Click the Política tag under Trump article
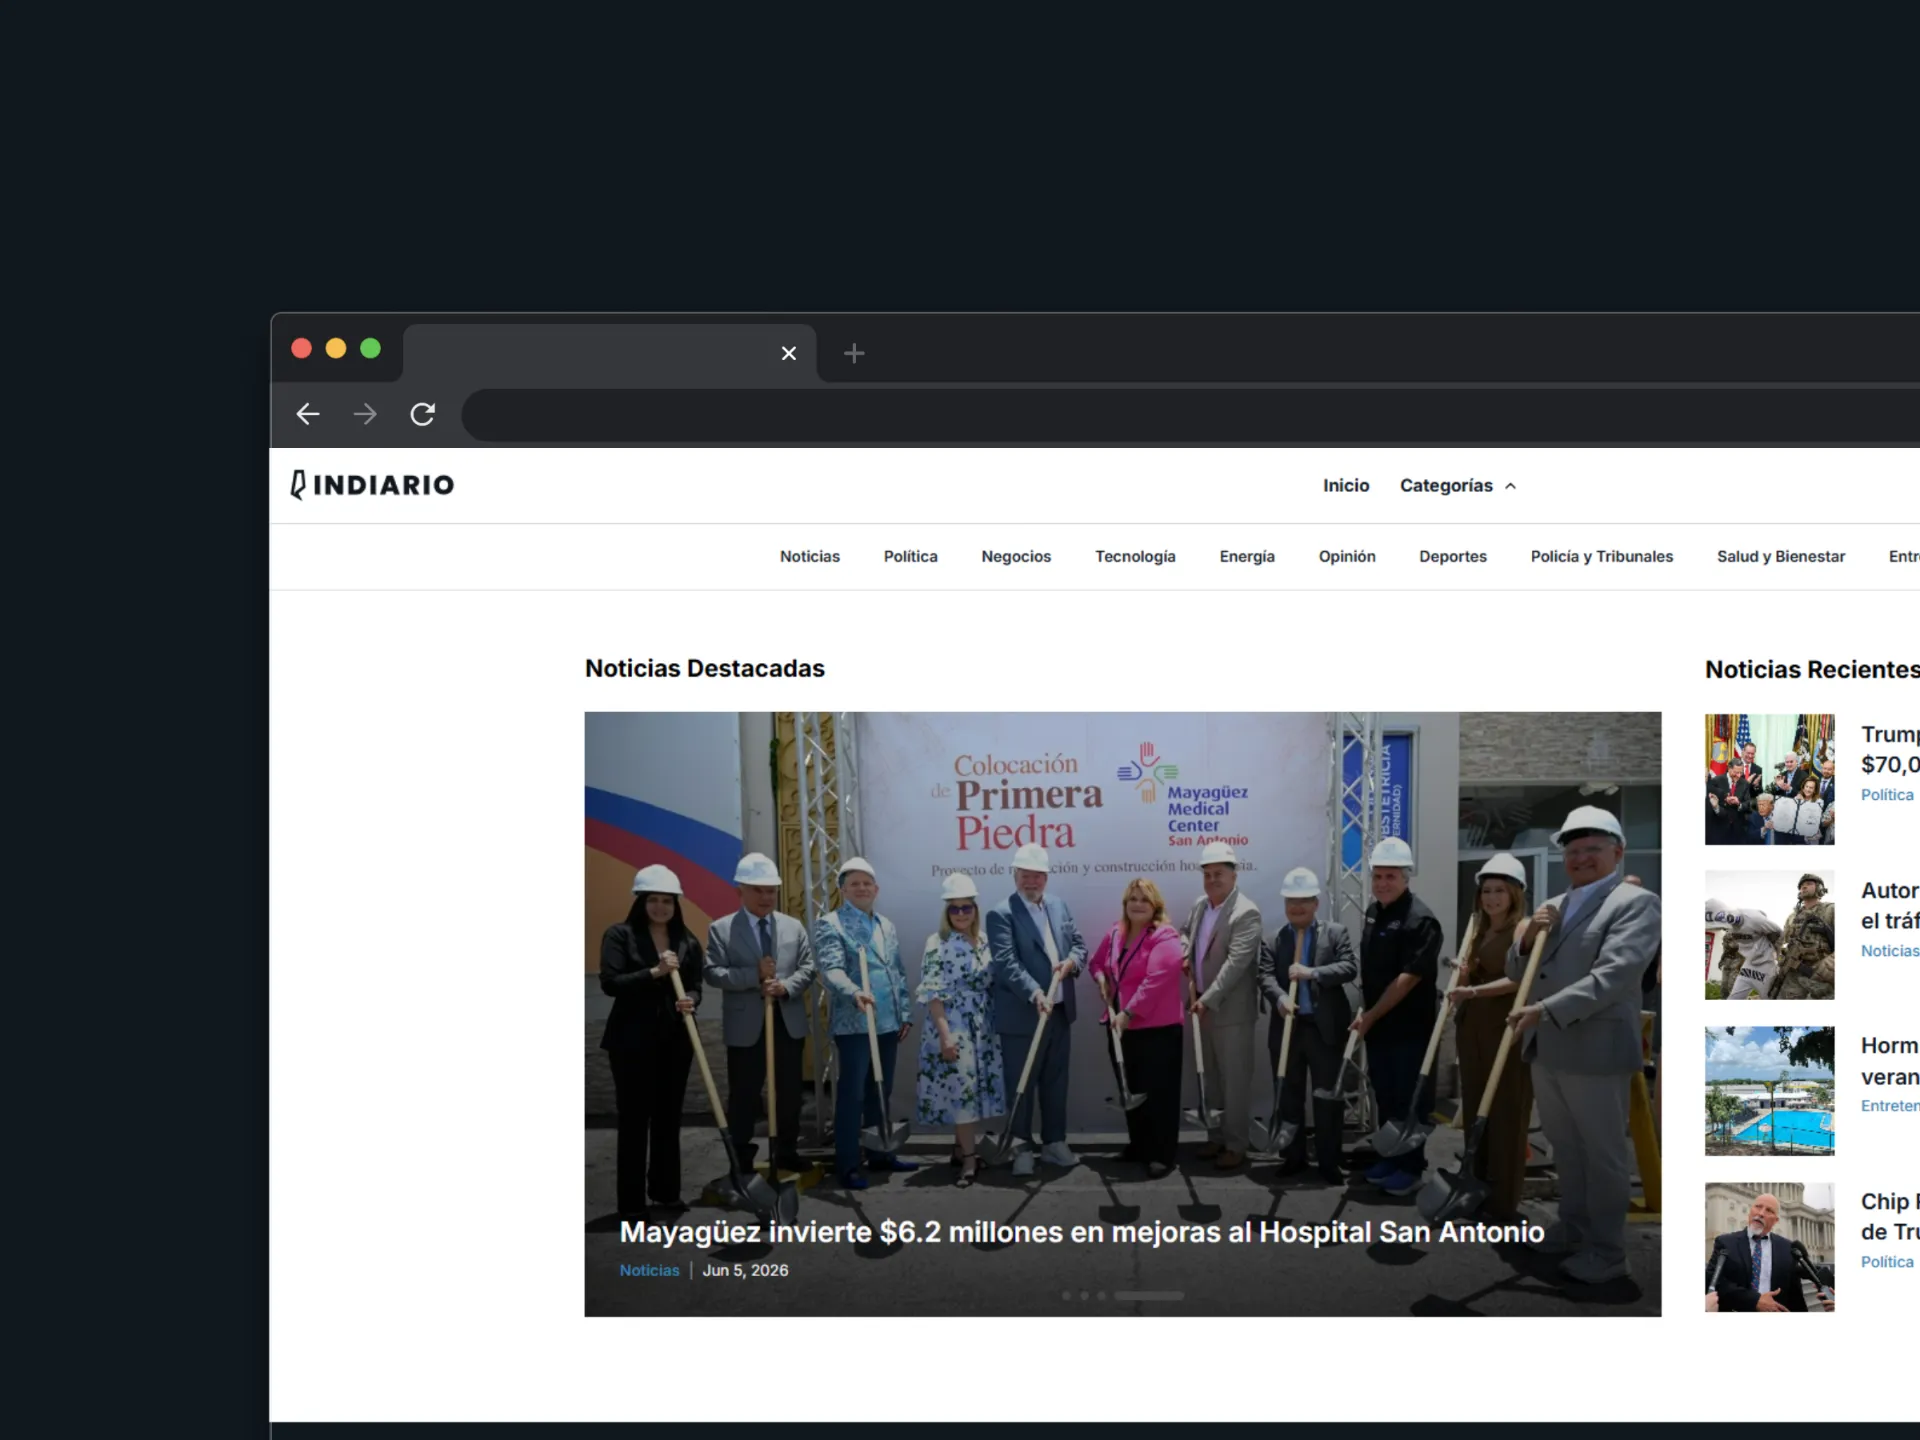Screen dimensions: 1920x1440 click(1887, 795)
